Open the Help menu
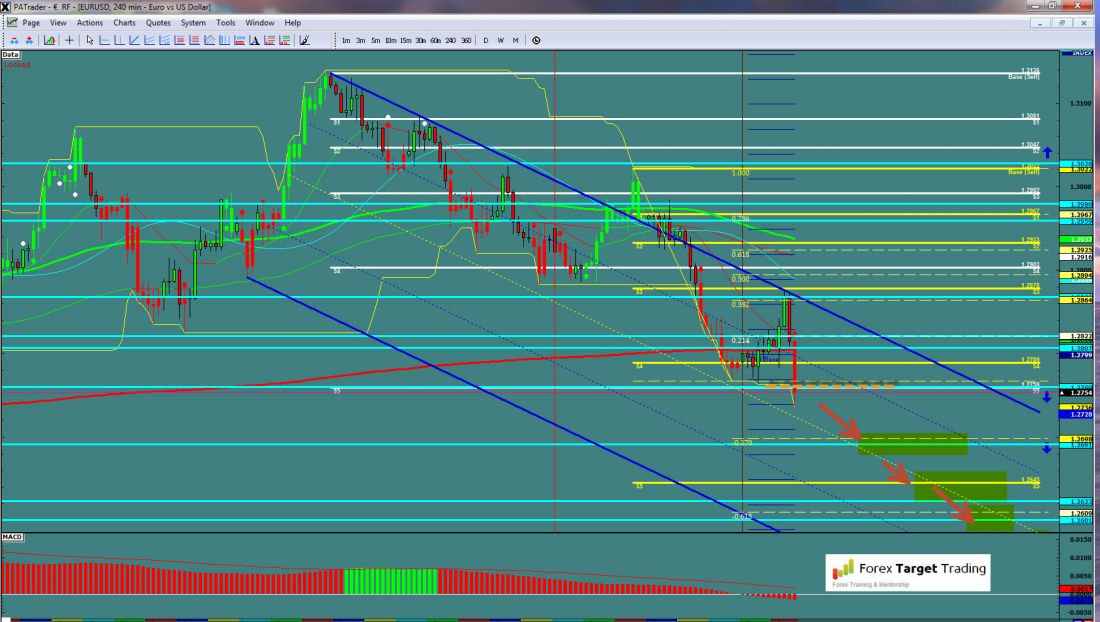 292,22
